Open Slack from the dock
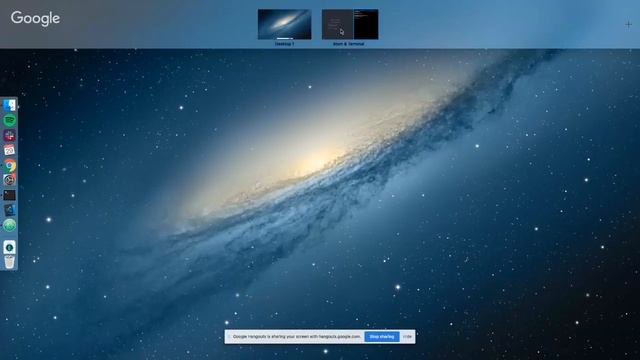The width and height of the screenshot is (640, 360). (x=9, y=135)
